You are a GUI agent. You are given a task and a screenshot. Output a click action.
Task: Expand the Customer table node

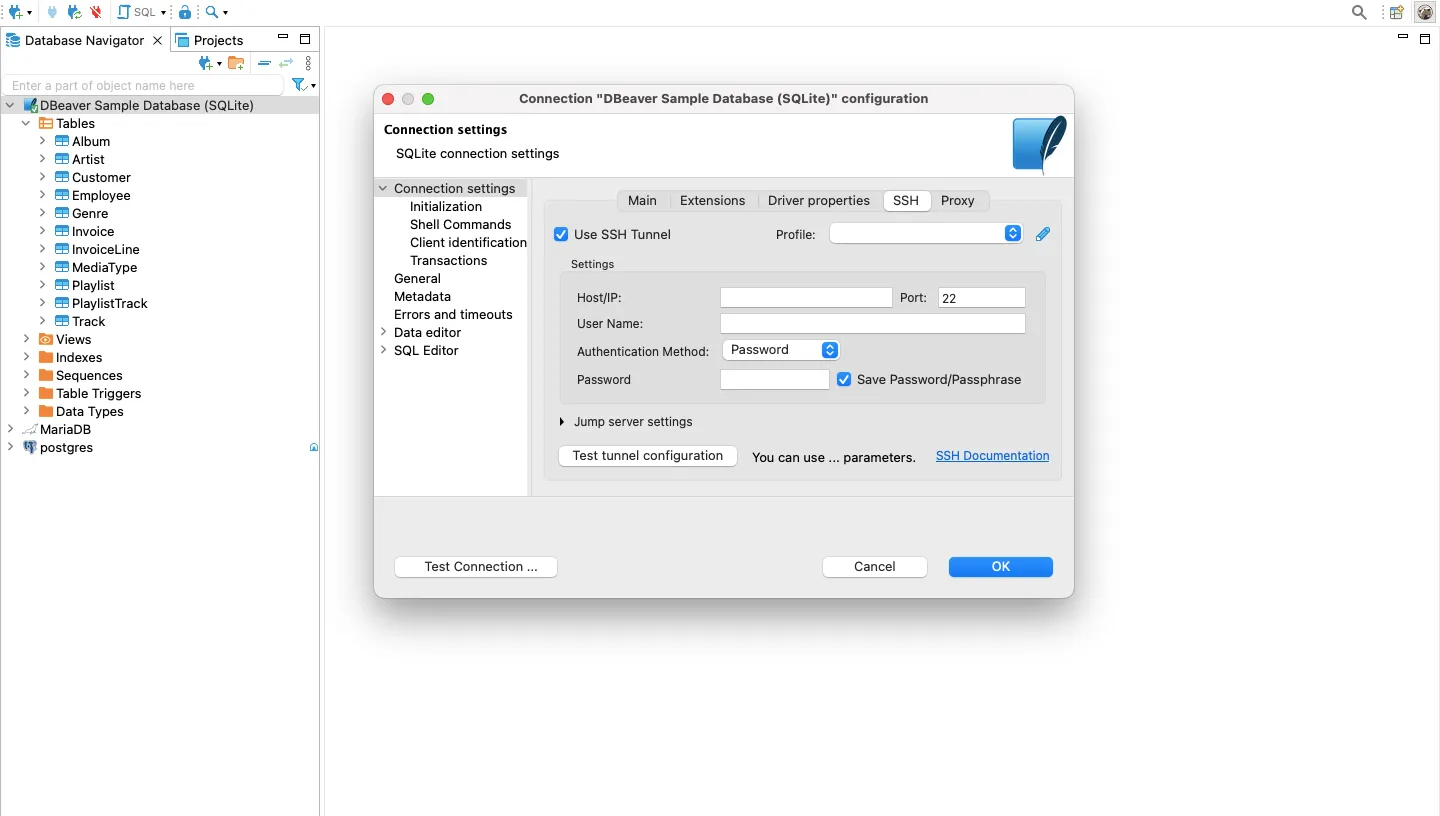[43, 177]
